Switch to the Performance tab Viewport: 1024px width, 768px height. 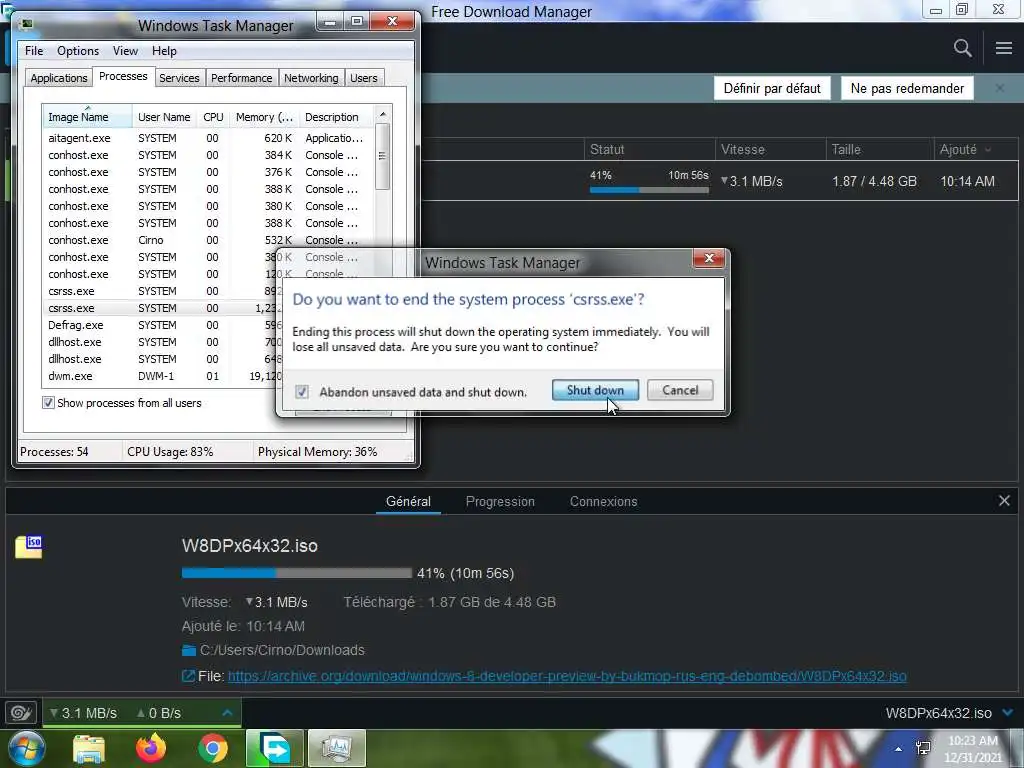point(241,78)
